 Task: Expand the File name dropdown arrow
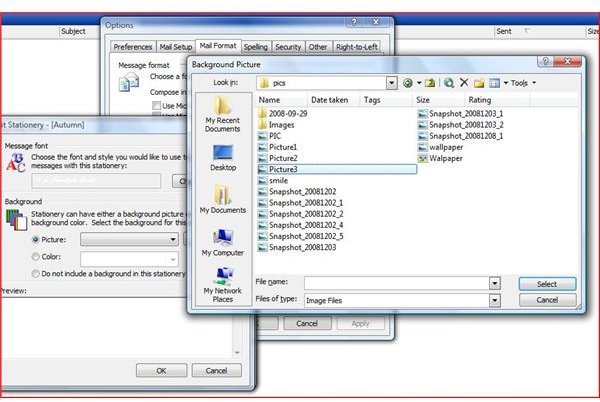495,283
